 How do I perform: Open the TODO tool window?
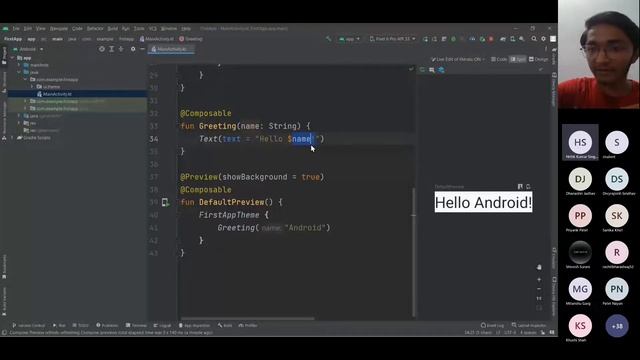coord(80,325)
